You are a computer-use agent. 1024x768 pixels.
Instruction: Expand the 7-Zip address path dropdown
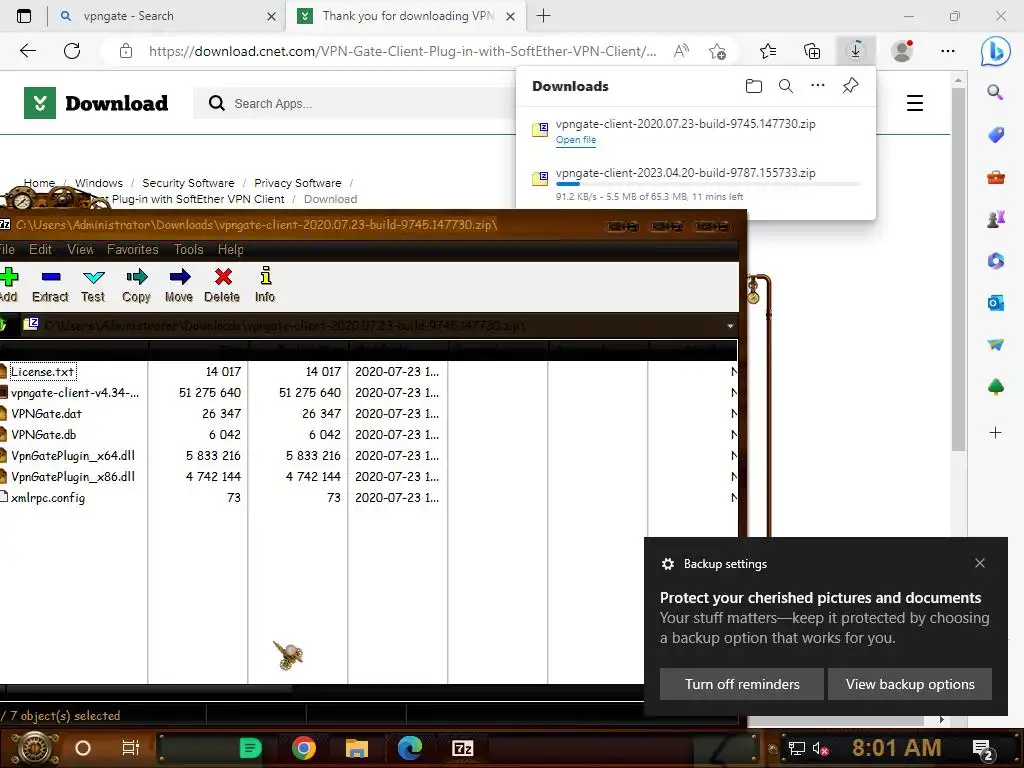point(730,325)
